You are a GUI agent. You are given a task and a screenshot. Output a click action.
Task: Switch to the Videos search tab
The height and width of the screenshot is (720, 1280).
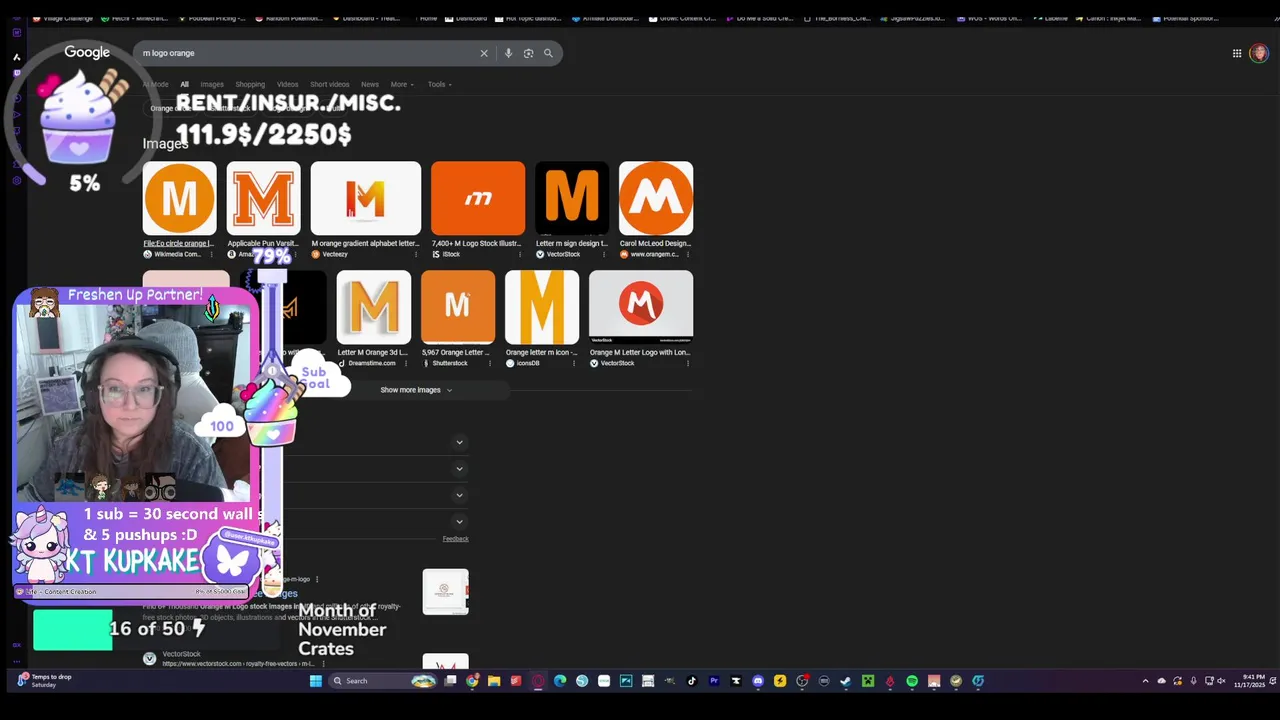click(287, 84)
